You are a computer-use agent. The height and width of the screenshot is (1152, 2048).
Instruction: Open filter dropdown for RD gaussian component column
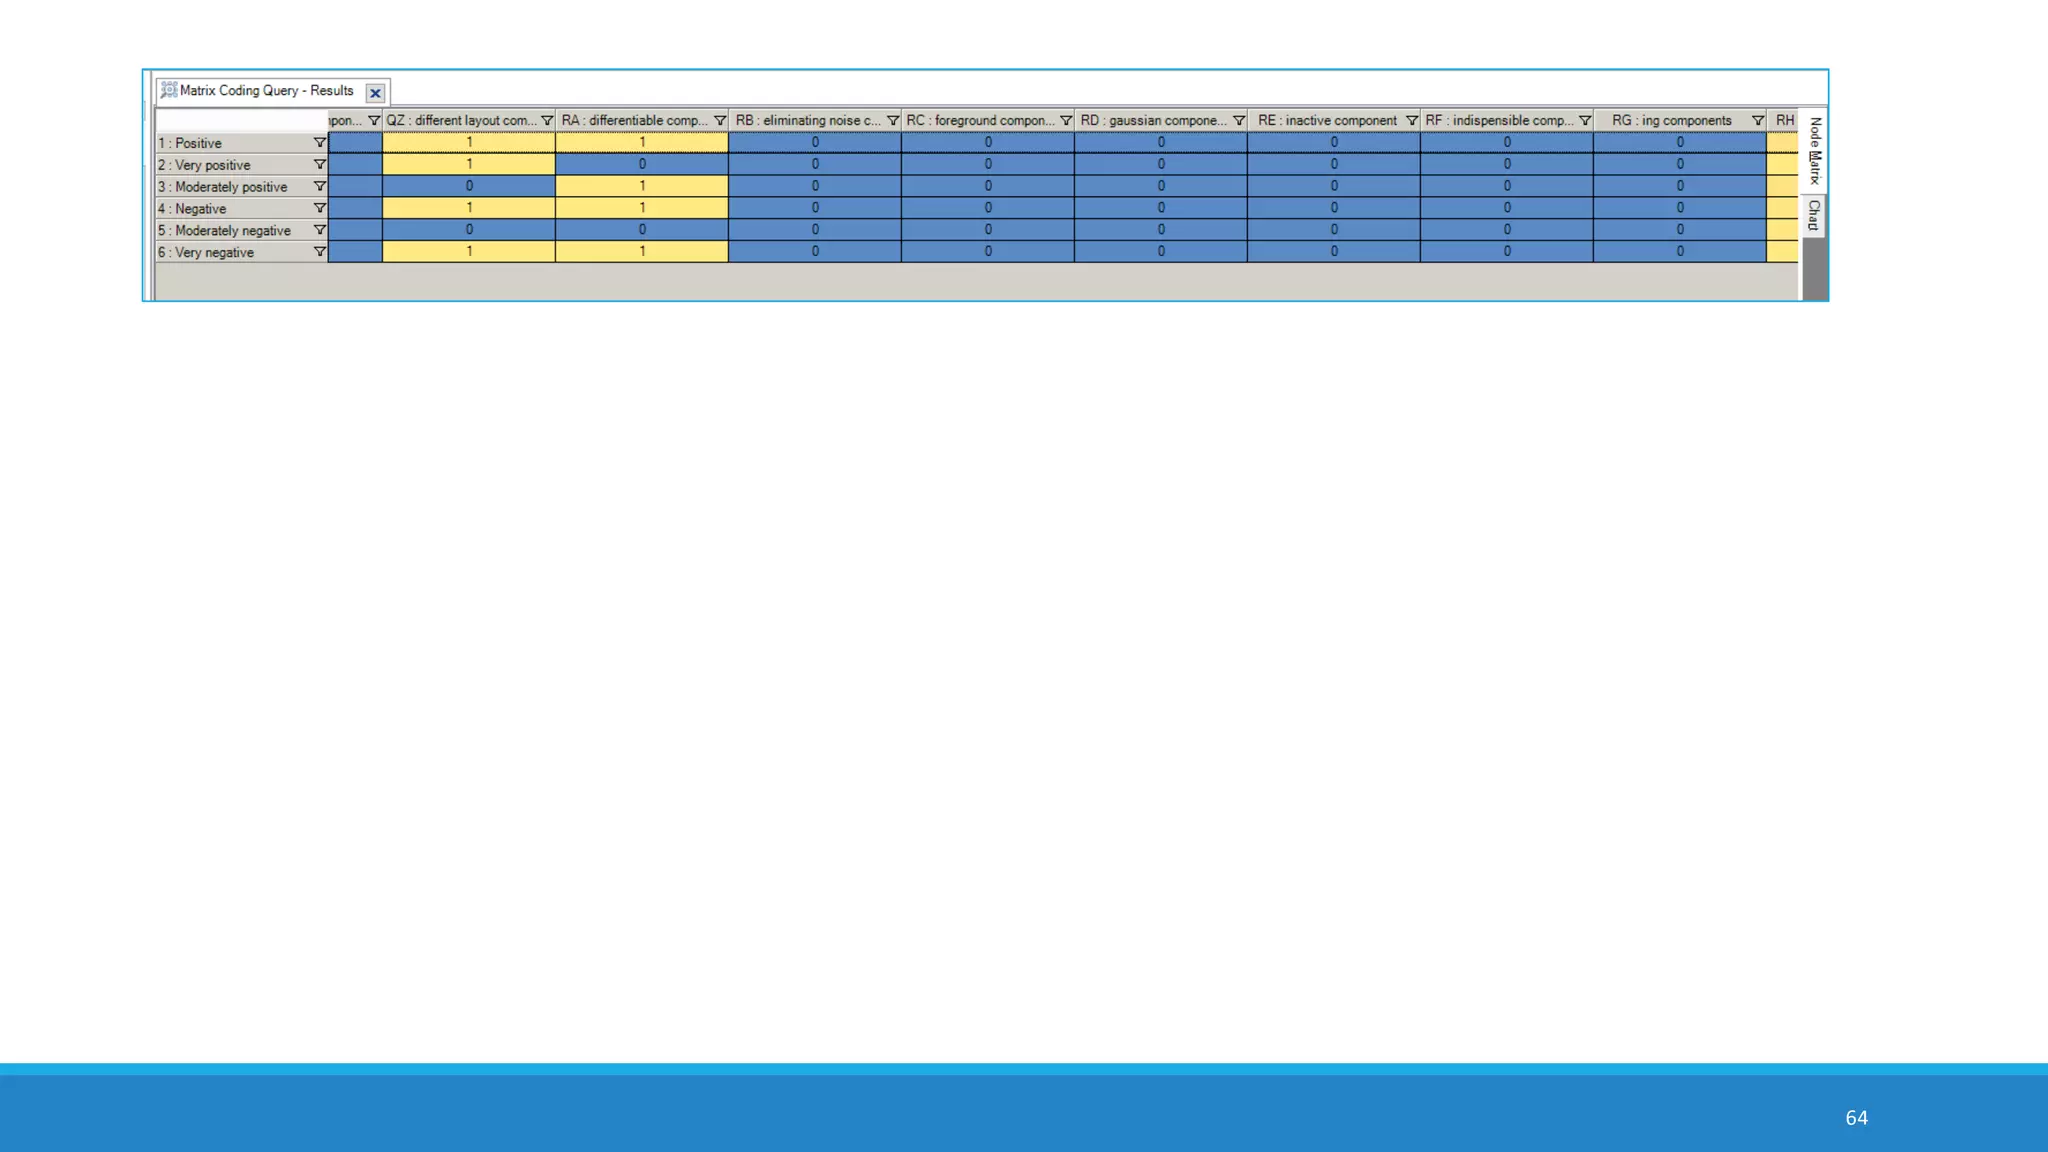tap(1239, 121)
